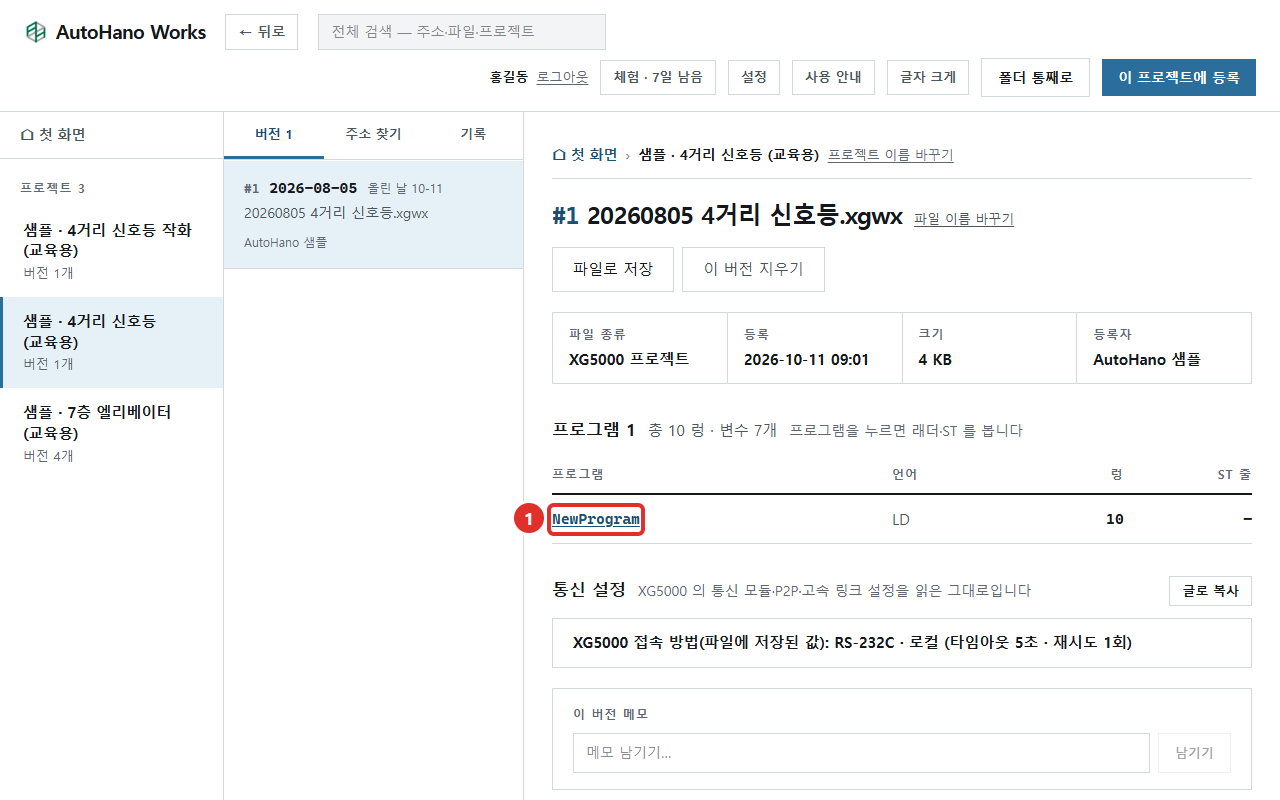1280x800 pixels.
Task: Click 이 프로젝트에 등록 button
Action: click(x=1179, y=77)
